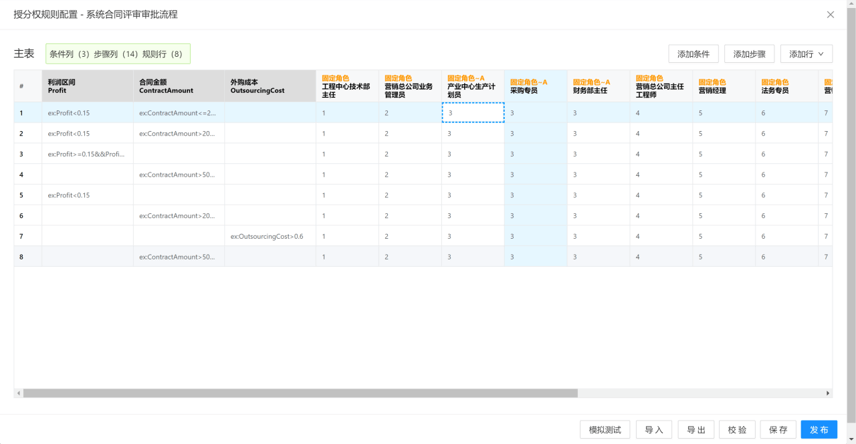Viewport: 856px width, 444px height.
Task: Click the 校验 button
Action: (737, 429)
